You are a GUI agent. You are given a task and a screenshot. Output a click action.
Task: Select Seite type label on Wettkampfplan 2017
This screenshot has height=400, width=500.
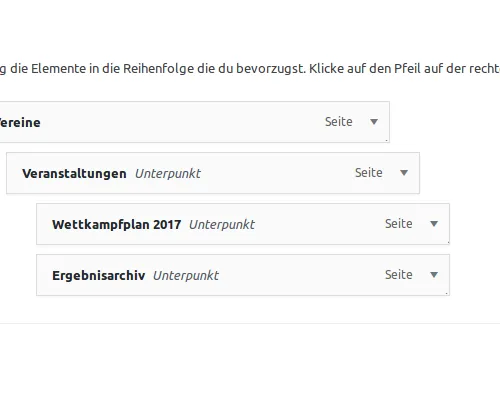coord(399,224)
